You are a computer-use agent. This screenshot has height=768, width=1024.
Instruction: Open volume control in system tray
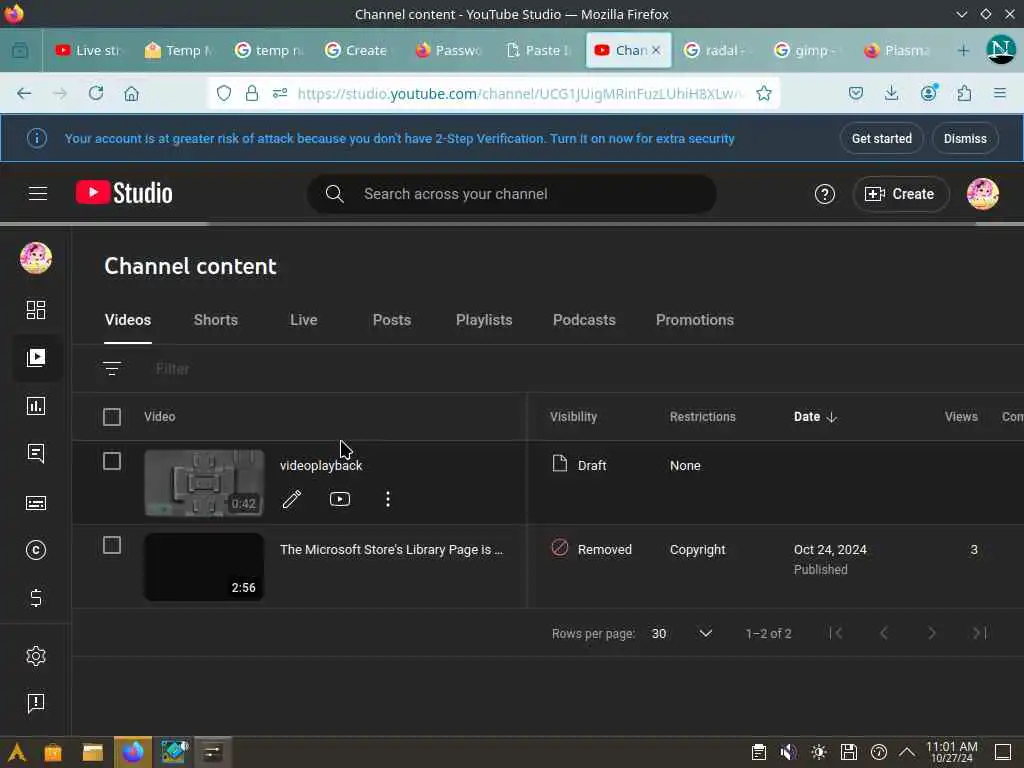coord(788,752)
